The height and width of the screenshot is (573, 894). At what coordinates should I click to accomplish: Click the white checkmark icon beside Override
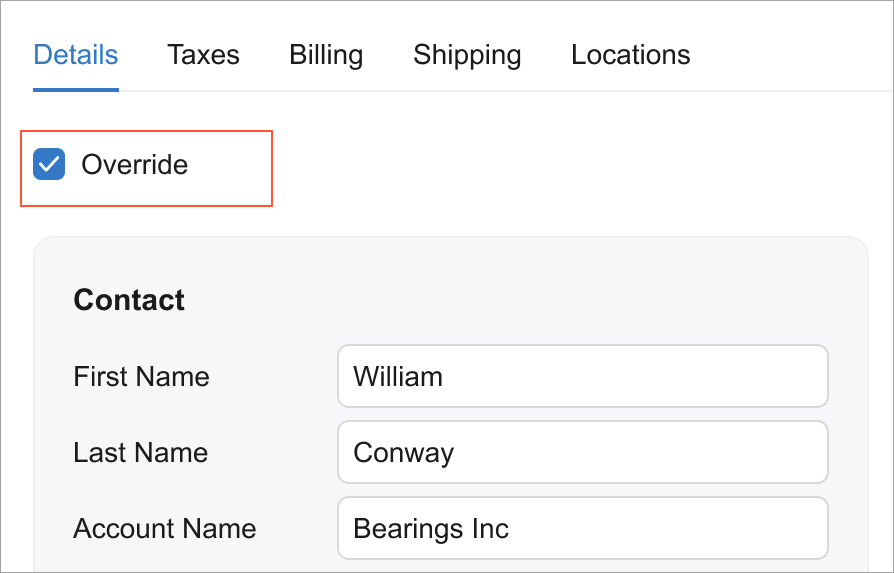click(49, 164)
